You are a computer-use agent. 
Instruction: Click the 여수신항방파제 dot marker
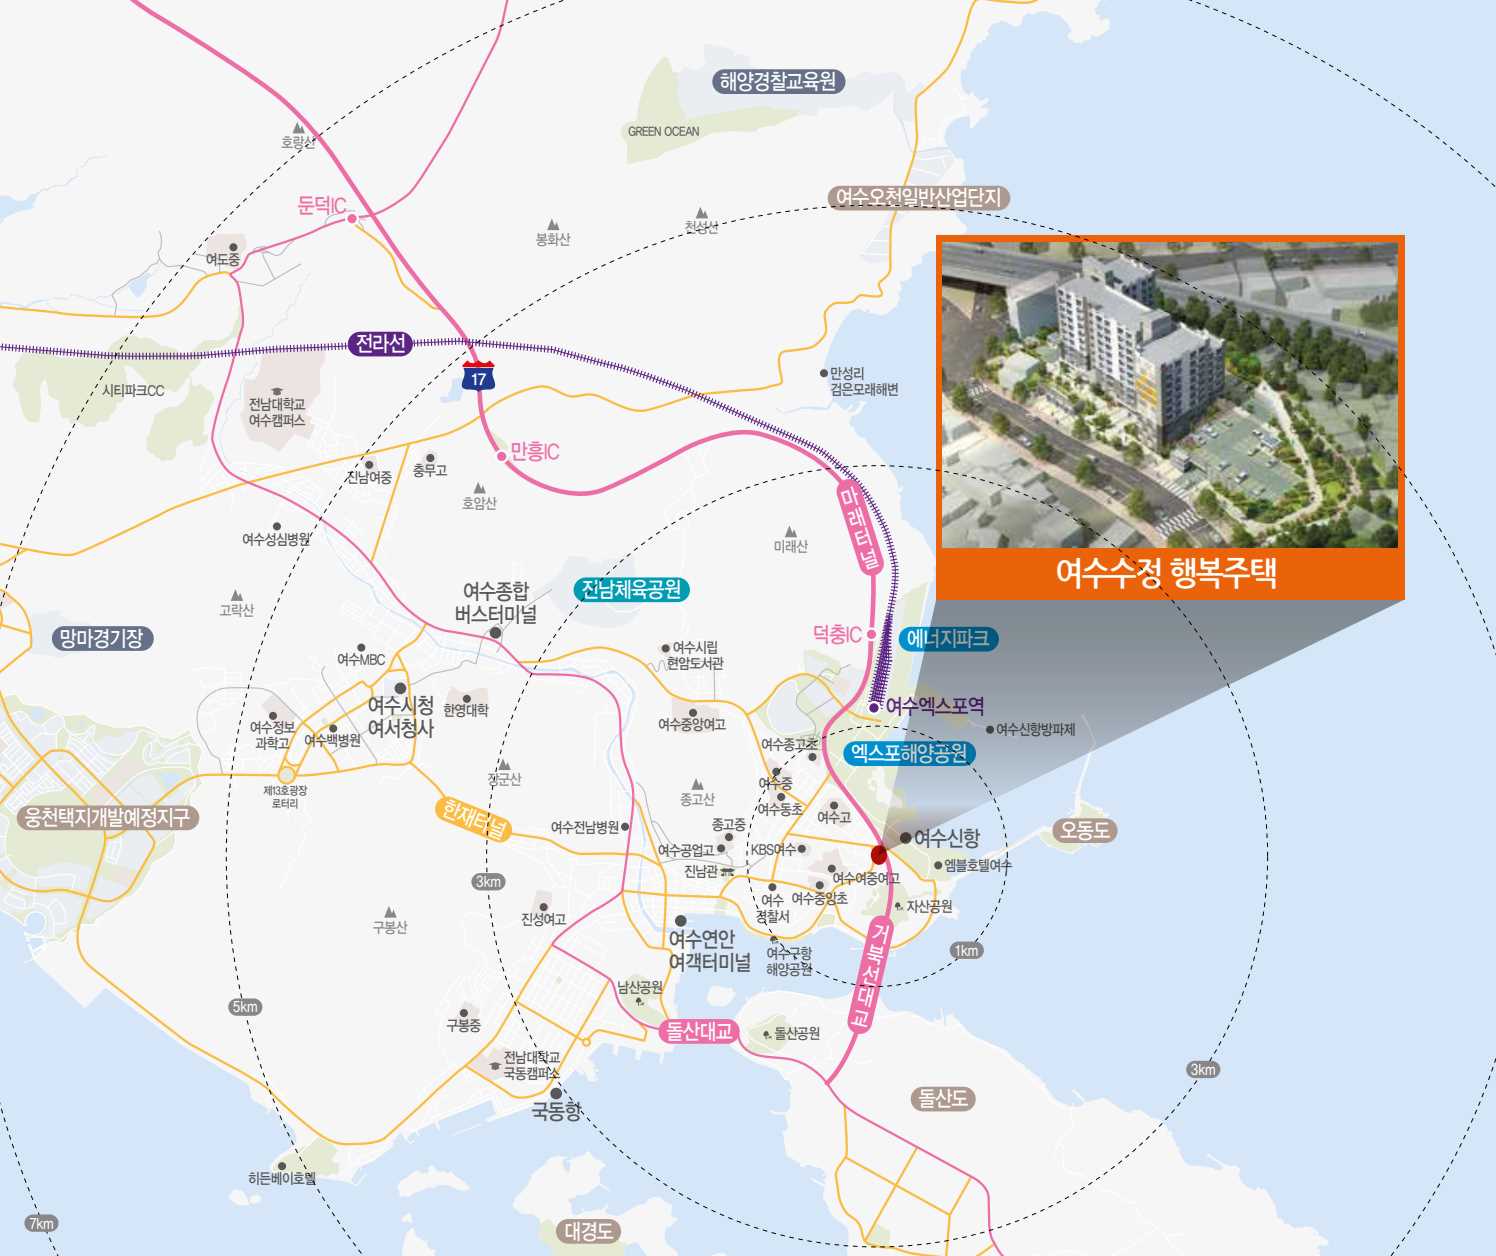(x=990, y=730)
